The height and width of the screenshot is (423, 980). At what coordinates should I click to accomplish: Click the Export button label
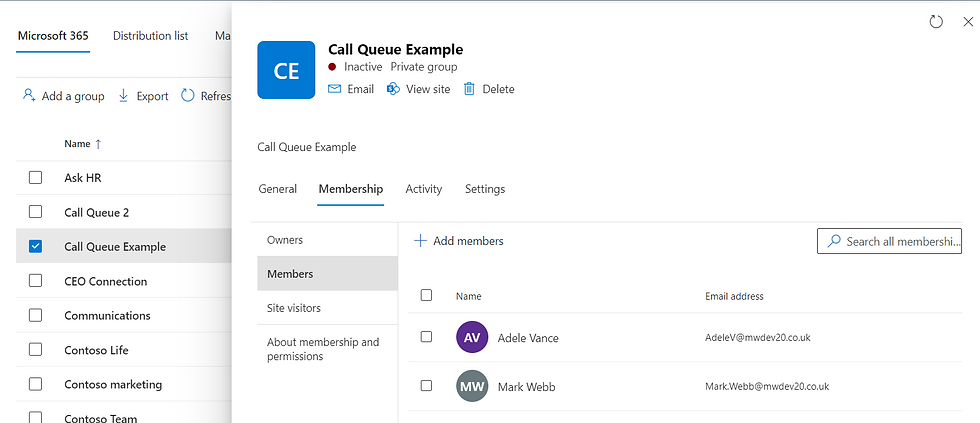click(152, 96)
